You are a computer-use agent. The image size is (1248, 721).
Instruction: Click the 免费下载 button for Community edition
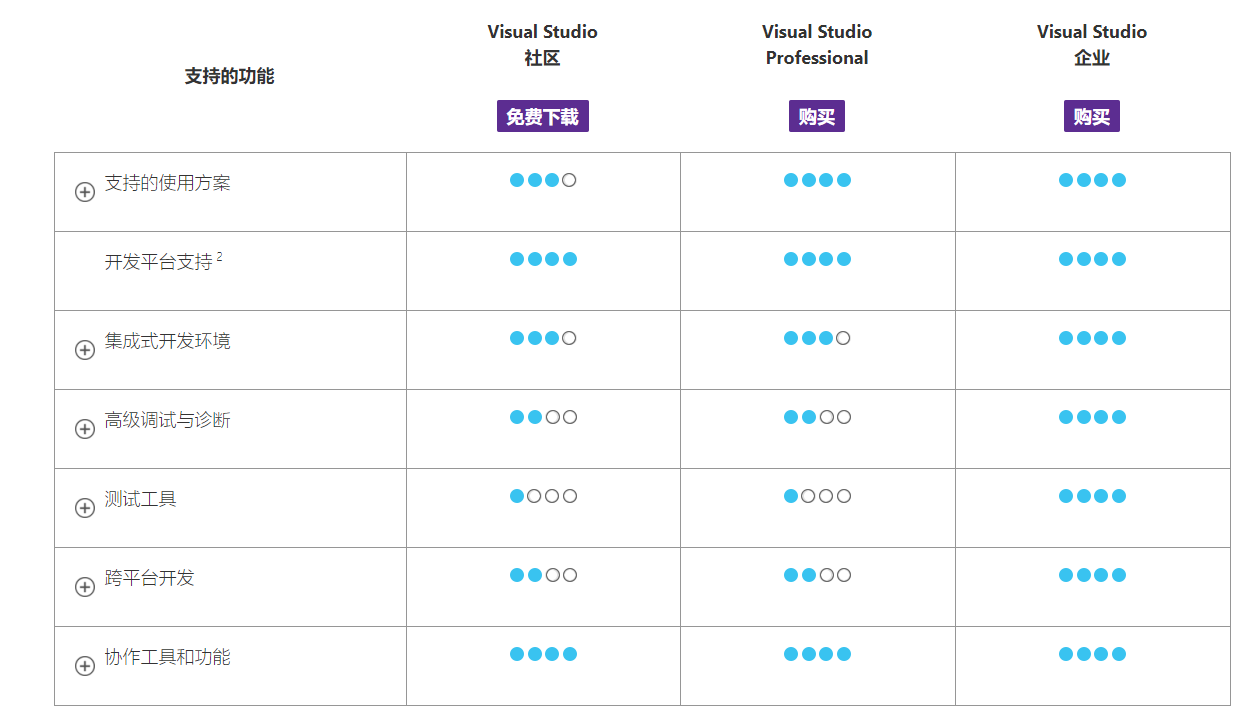pos(542,116)
